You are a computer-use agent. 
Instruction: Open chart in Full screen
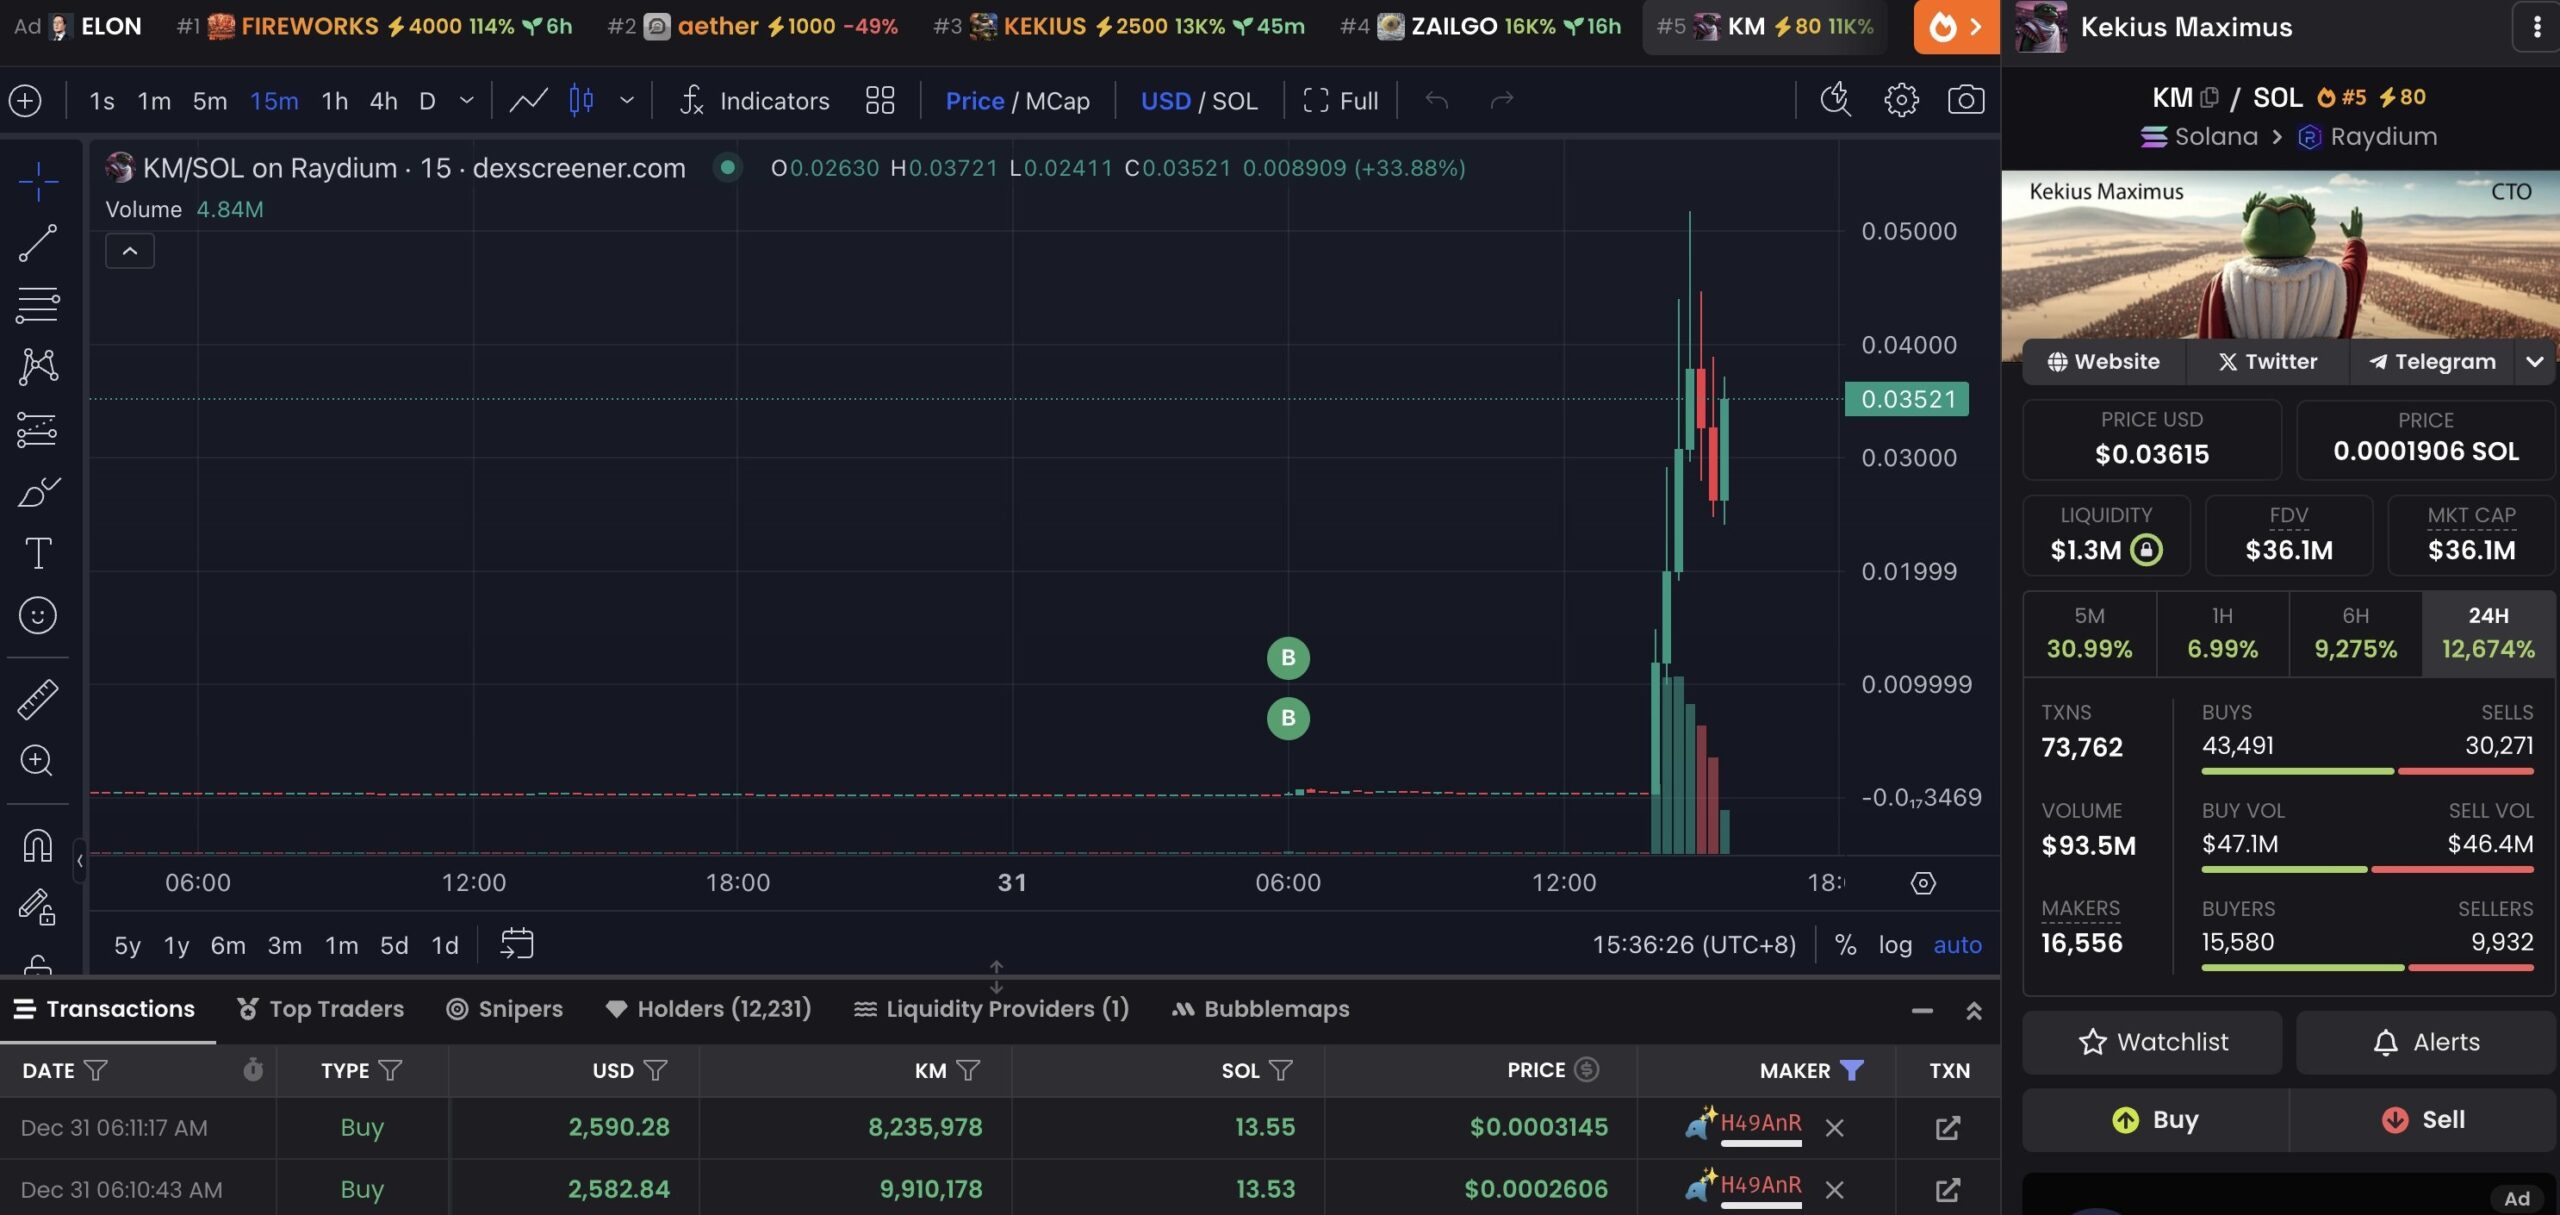coord(1340,101)
